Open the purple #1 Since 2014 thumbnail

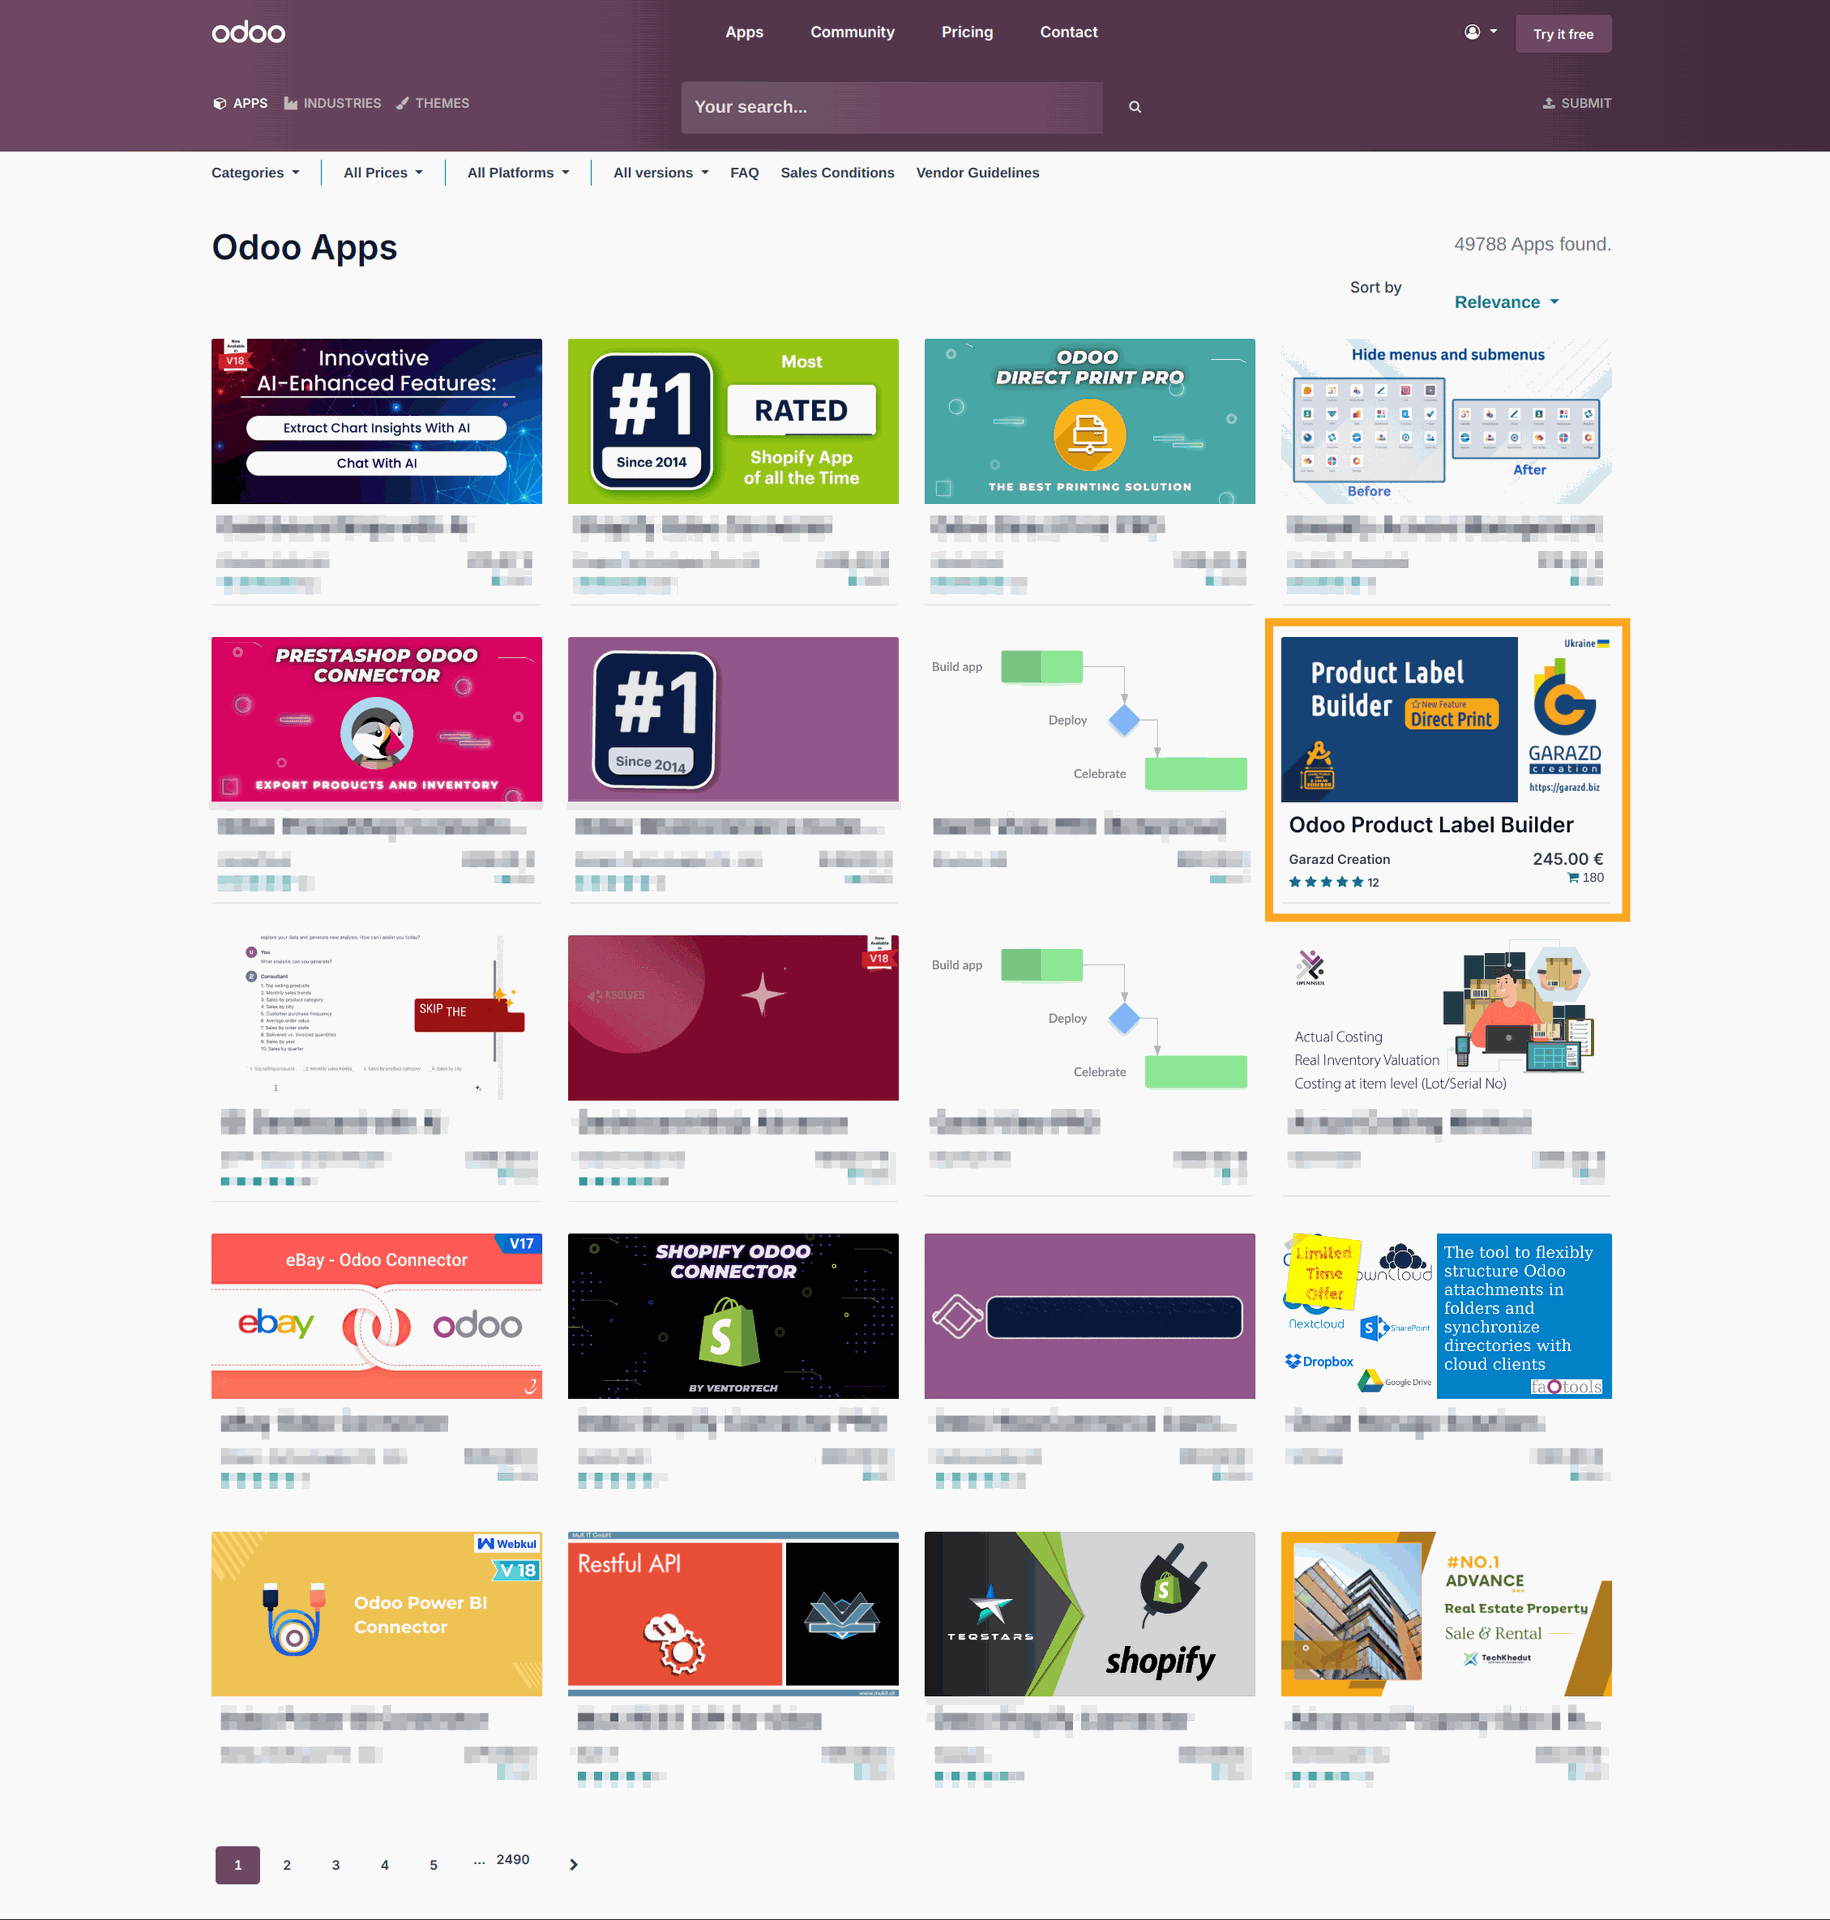click(733, 719)
